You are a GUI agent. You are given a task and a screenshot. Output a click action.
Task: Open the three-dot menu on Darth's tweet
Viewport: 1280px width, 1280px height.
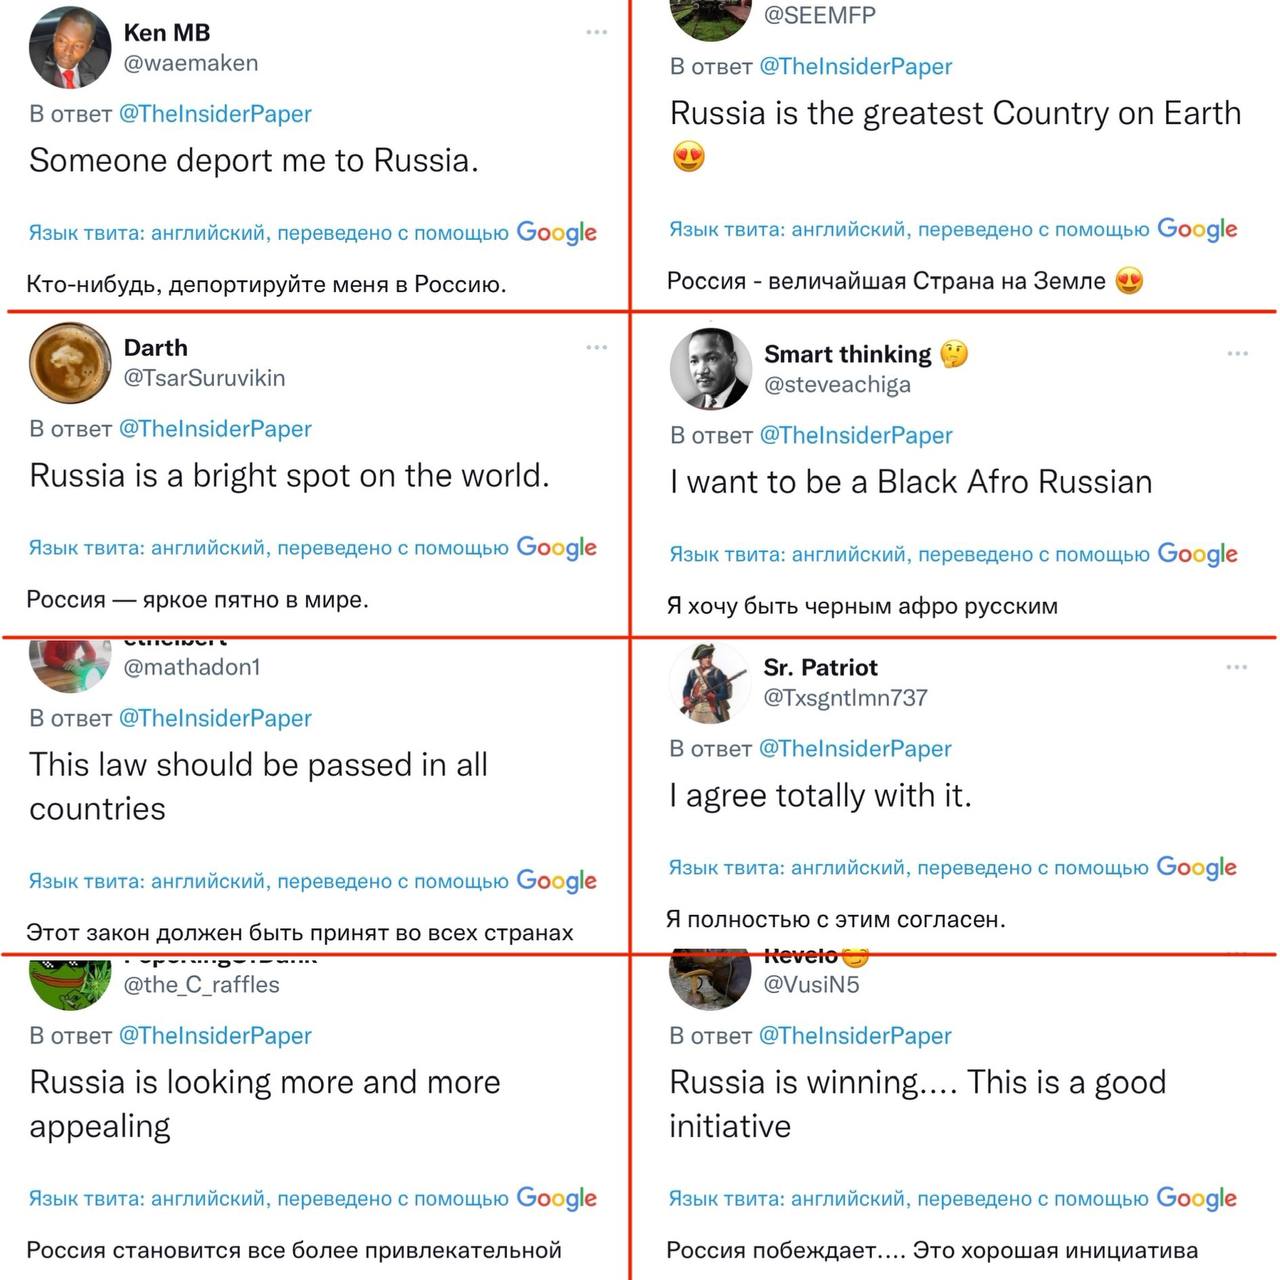coord(597,347)
